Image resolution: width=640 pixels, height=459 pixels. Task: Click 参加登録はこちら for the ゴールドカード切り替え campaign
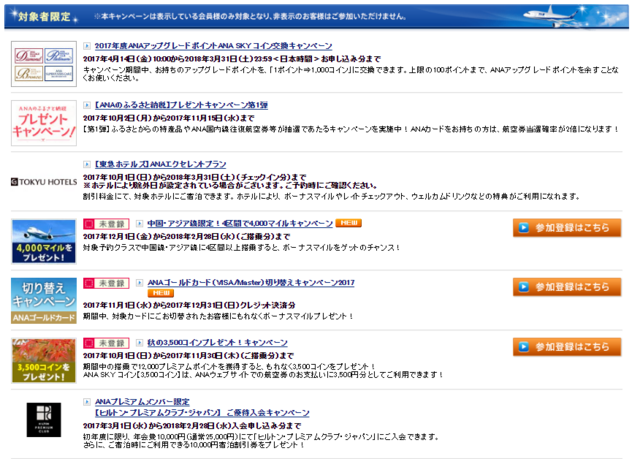[567, 287]
